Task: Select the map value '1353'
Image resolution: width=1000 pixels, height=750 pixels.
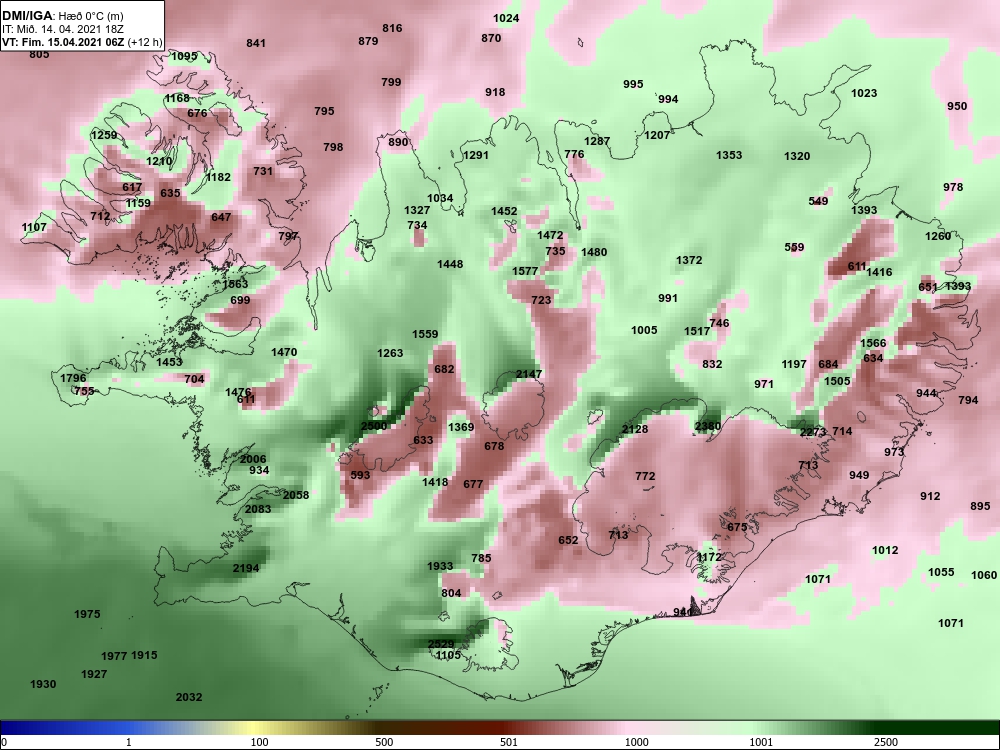Action: click(x=729, y=155)
